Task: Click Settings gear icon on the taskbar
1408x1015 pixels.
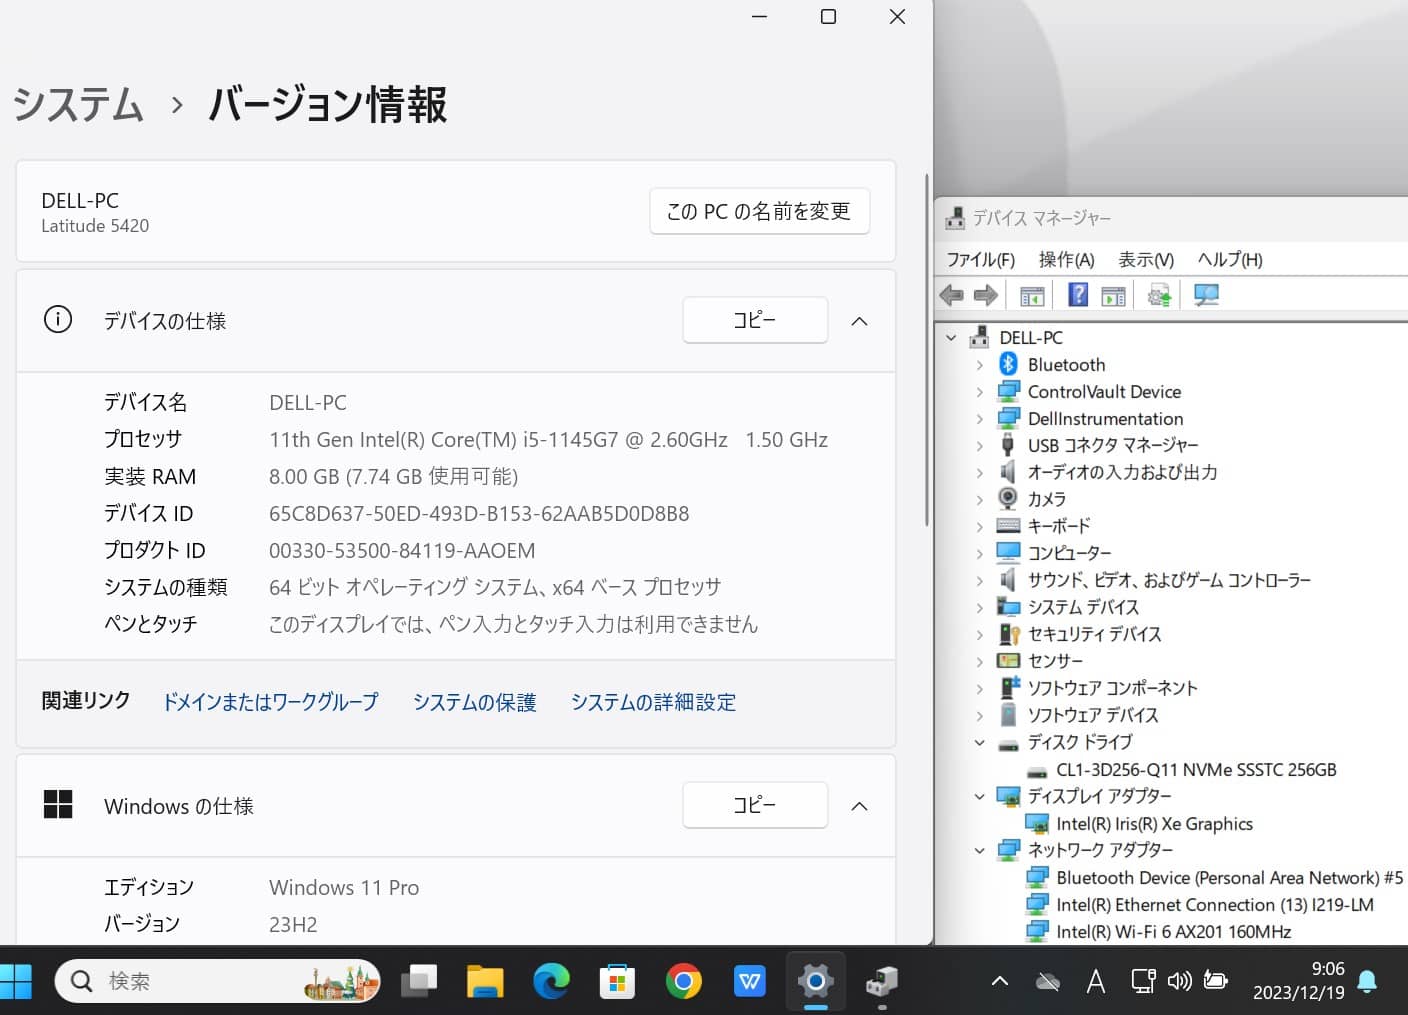Action: [816, 982]
